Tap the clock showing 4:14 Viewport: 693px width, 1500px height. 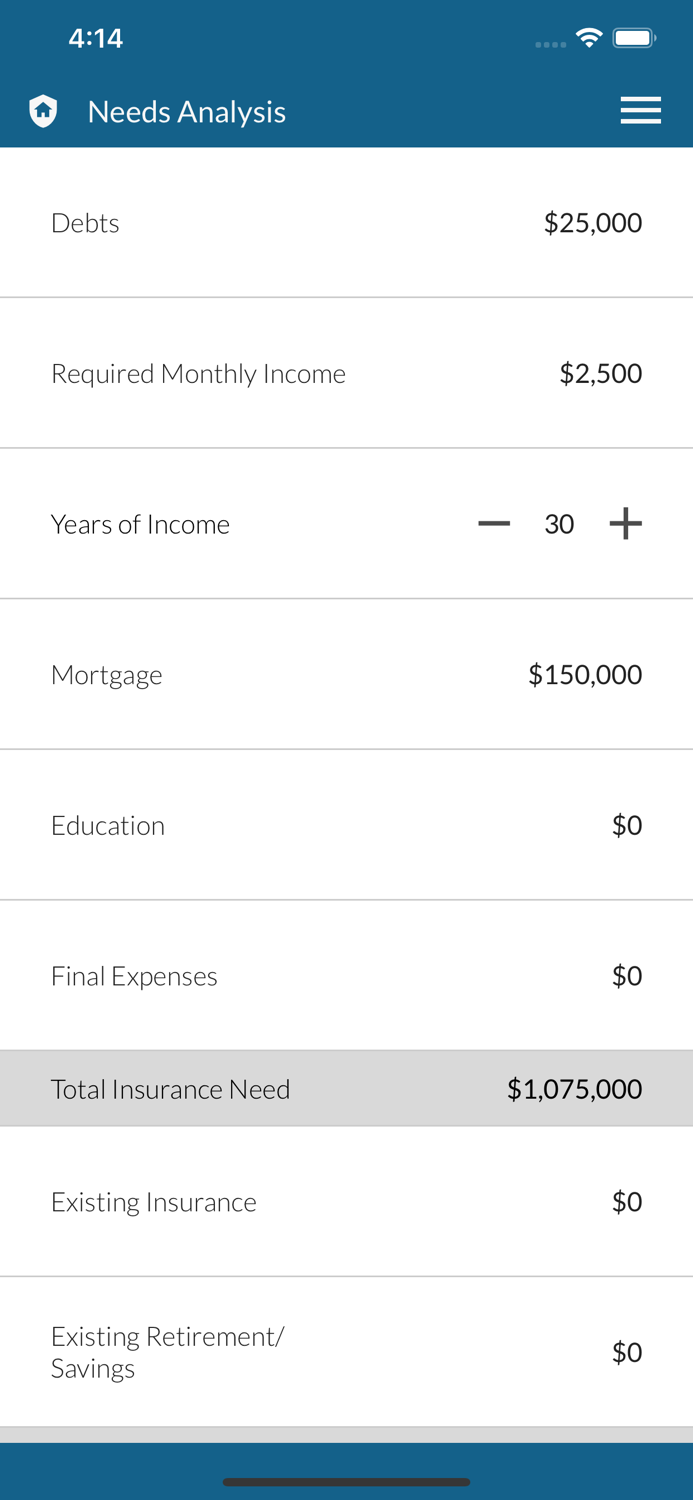point(96,38)
